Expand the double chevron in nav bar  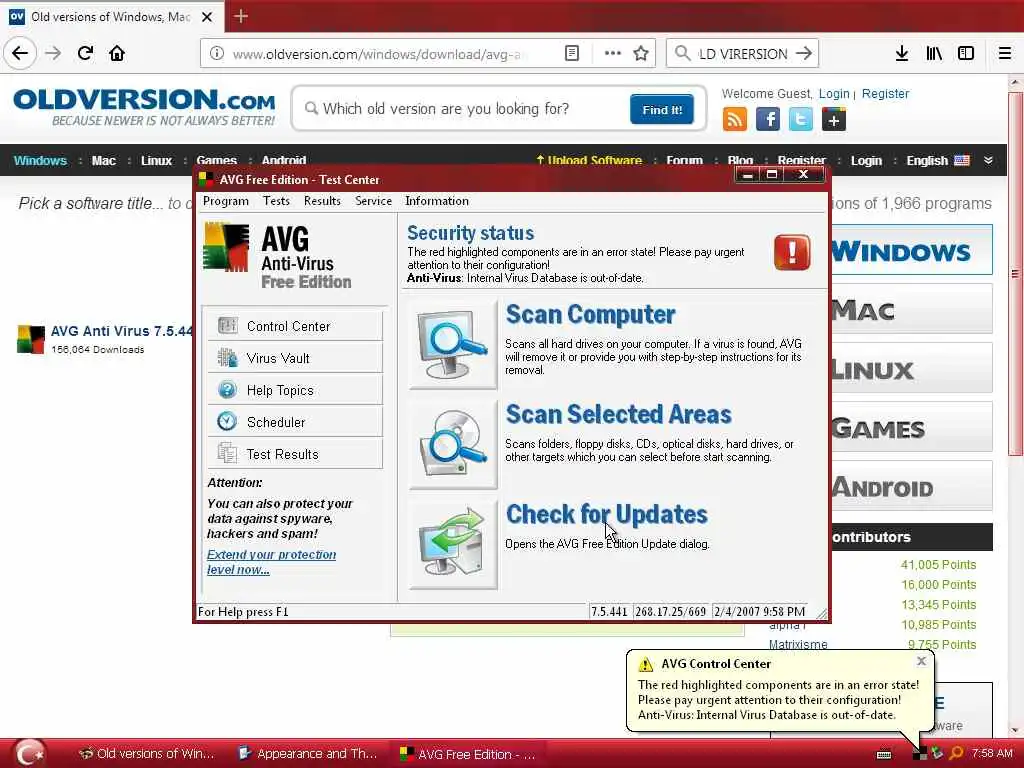pyautogui.click(x=988, y=161)
